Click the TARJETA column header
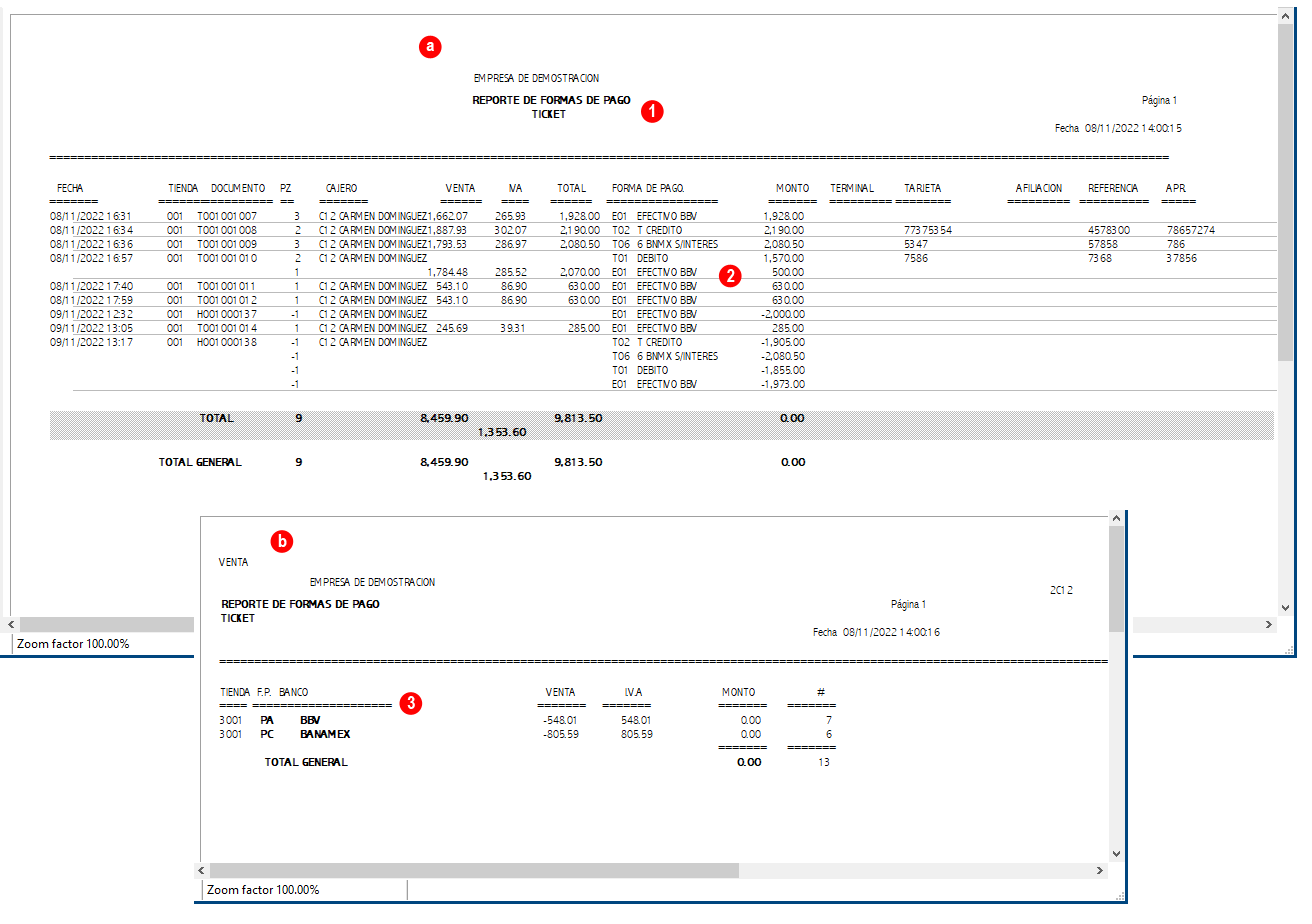 click(922, 188)
